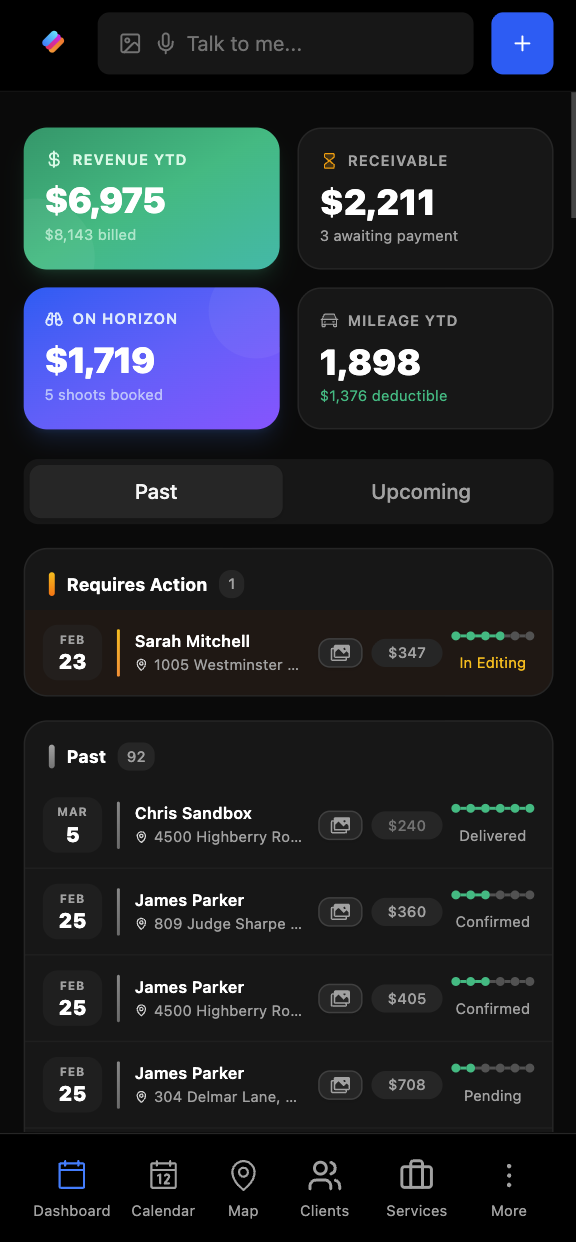
Task: Select the Clients icon in the bottom navigation
Action: tap(324, 1175)
